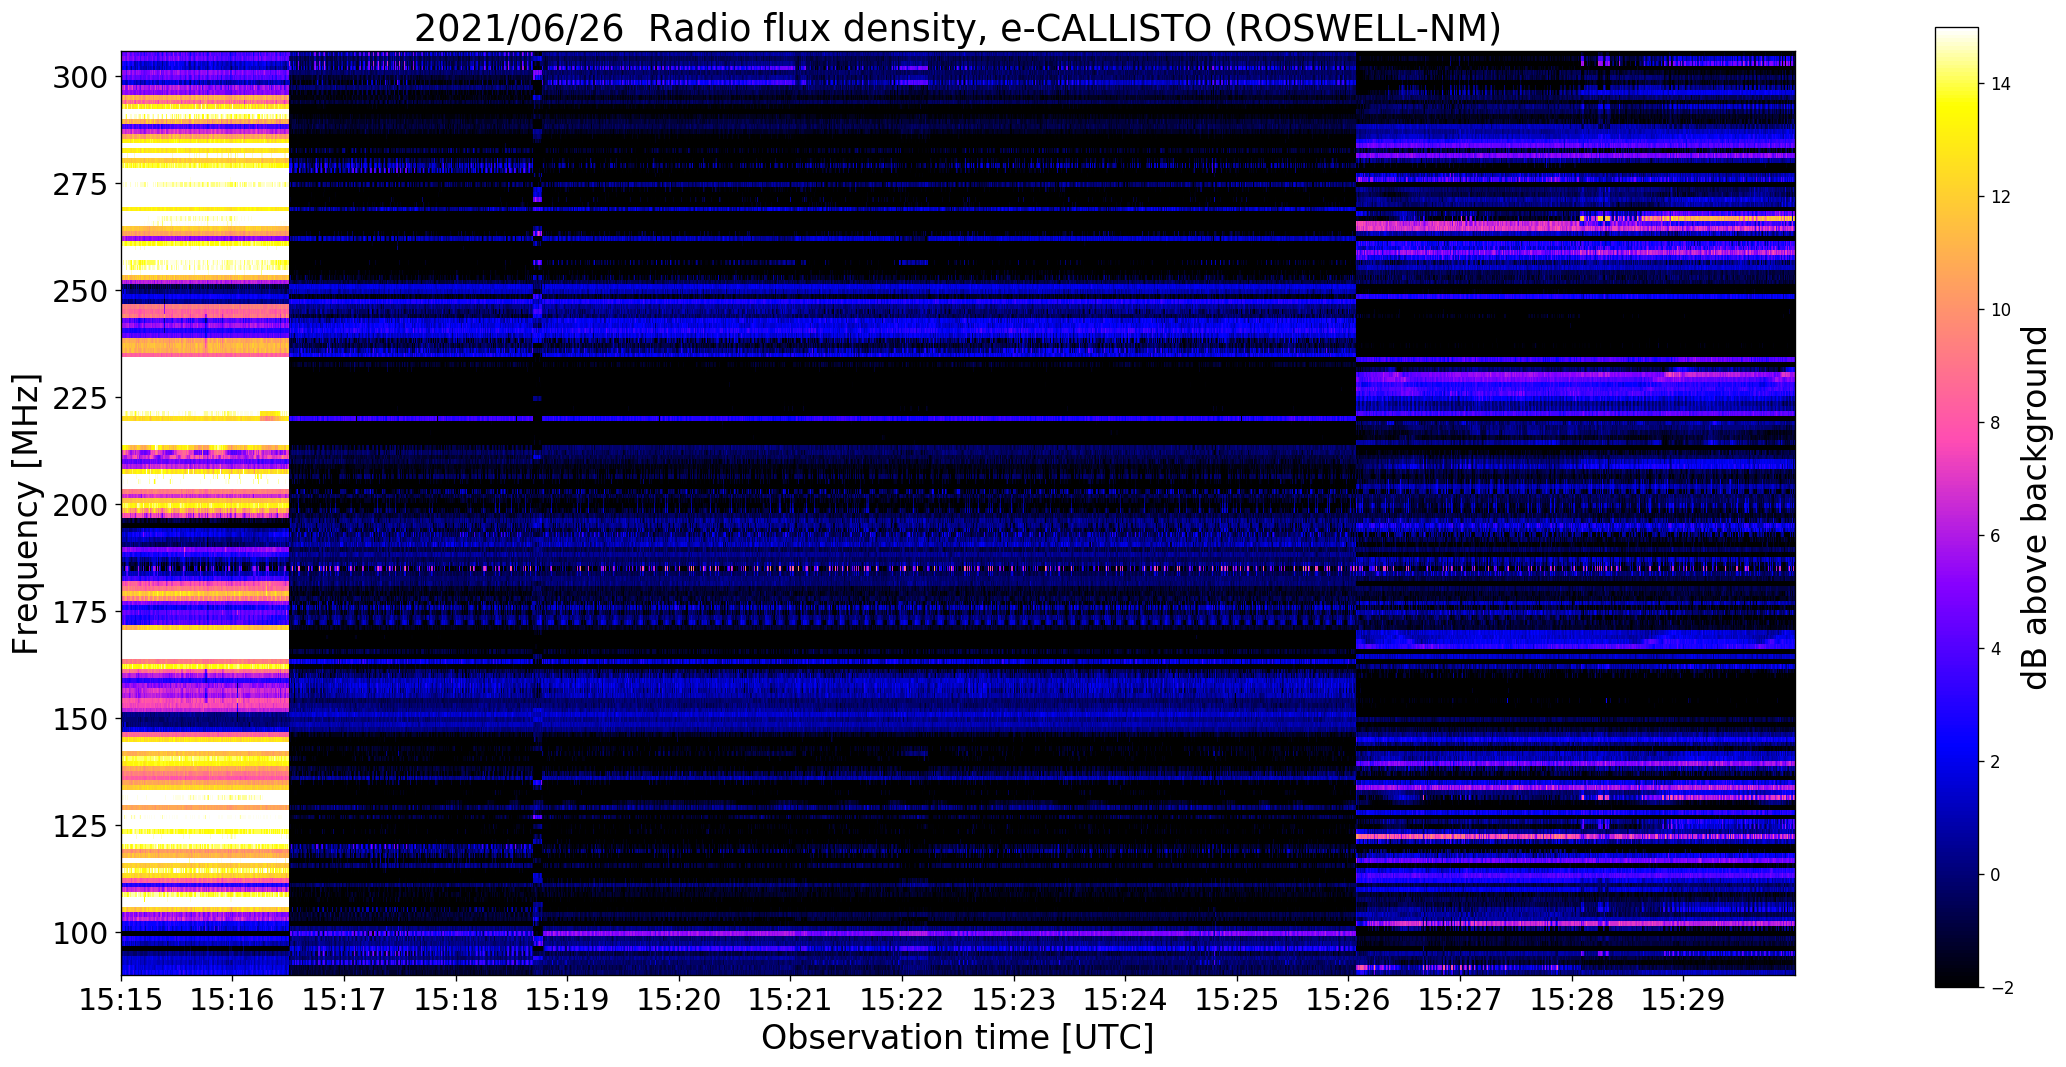Click the 15:20 time tick label
Screen dimensions: 2066x1067
click(x=679, y=999)
